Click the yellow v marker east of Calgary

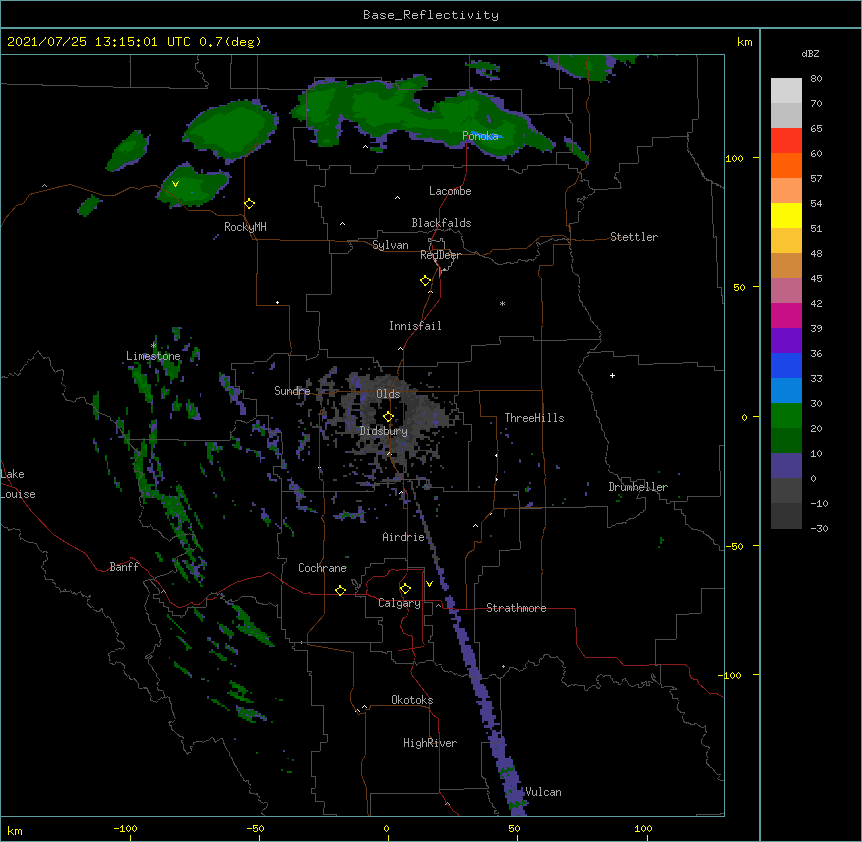[x=429, y=584]
